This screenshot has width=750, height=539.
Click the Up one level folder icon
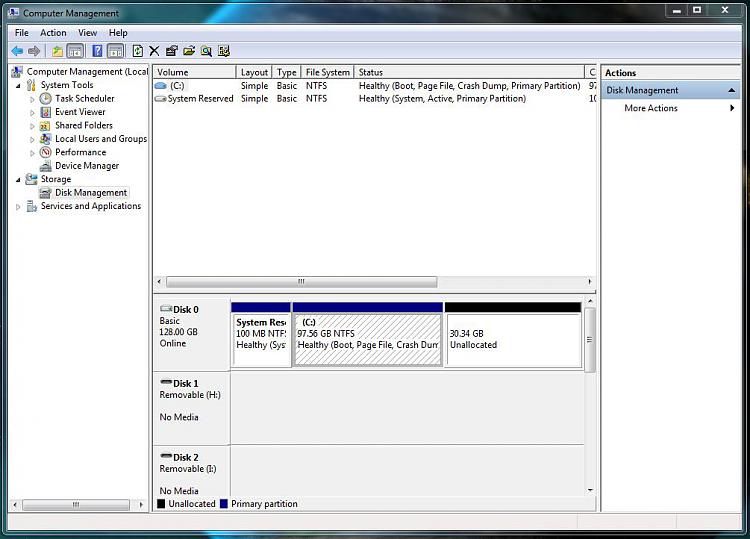point(57,51)
